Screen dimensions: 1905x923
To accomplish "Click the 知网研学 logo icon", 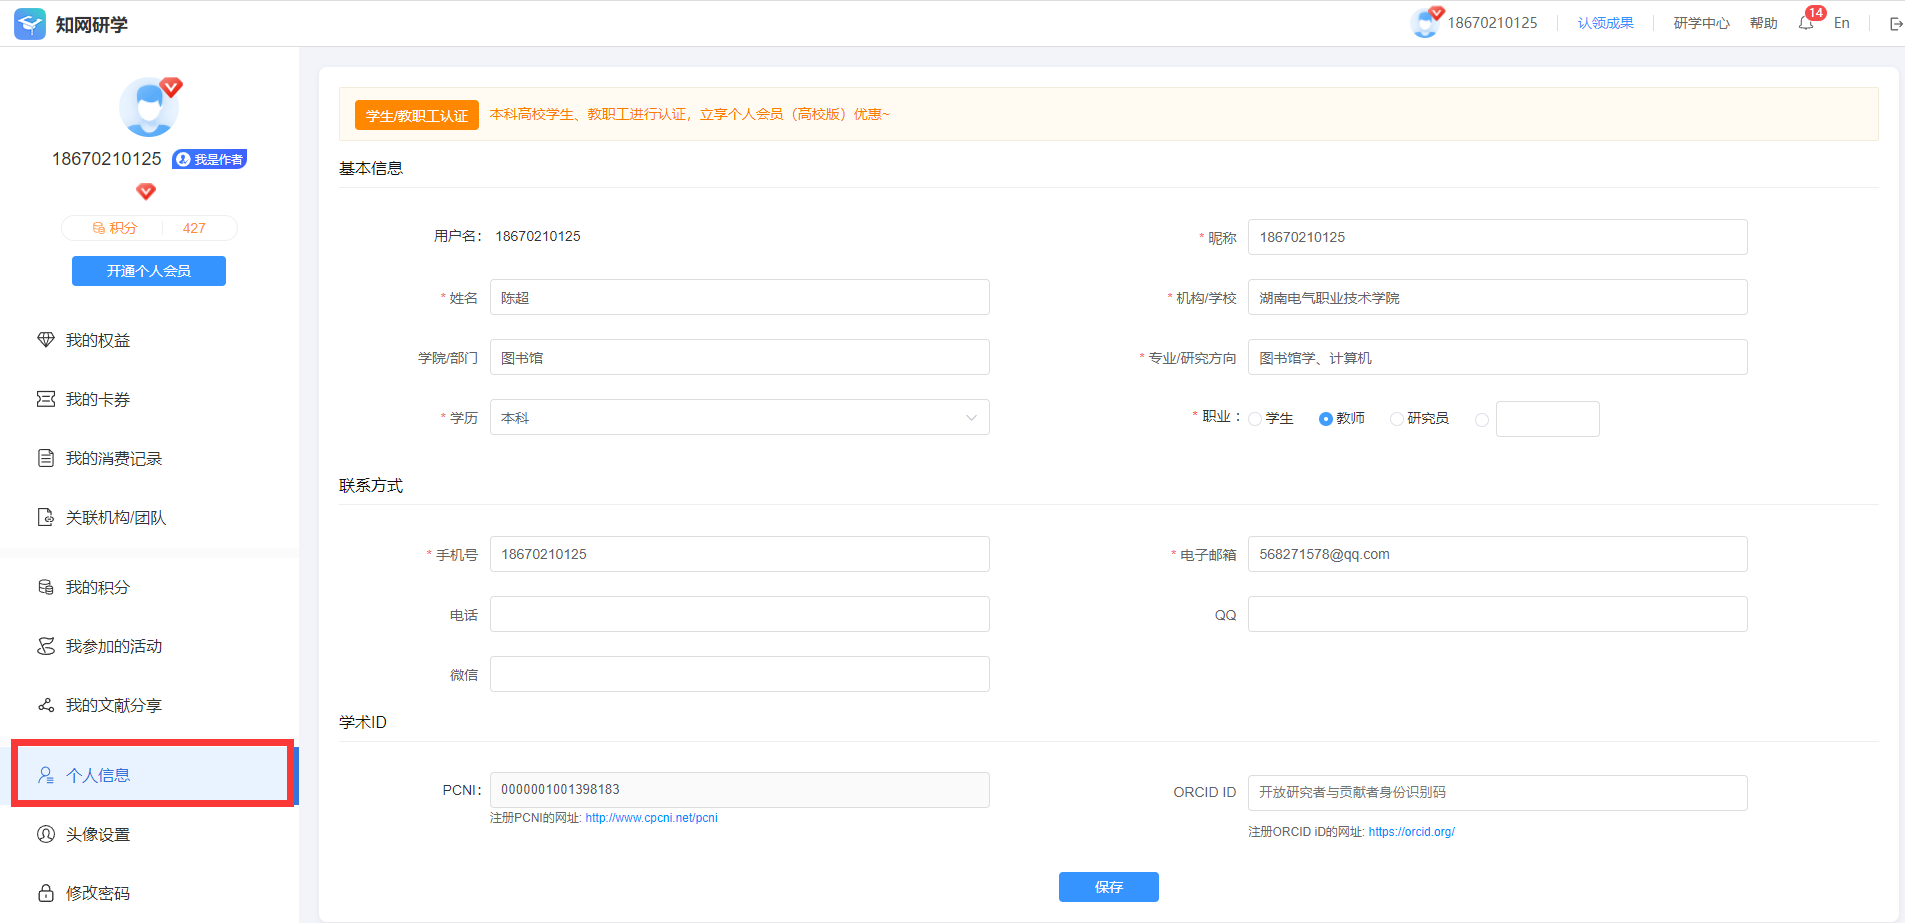I will (30, 24).
